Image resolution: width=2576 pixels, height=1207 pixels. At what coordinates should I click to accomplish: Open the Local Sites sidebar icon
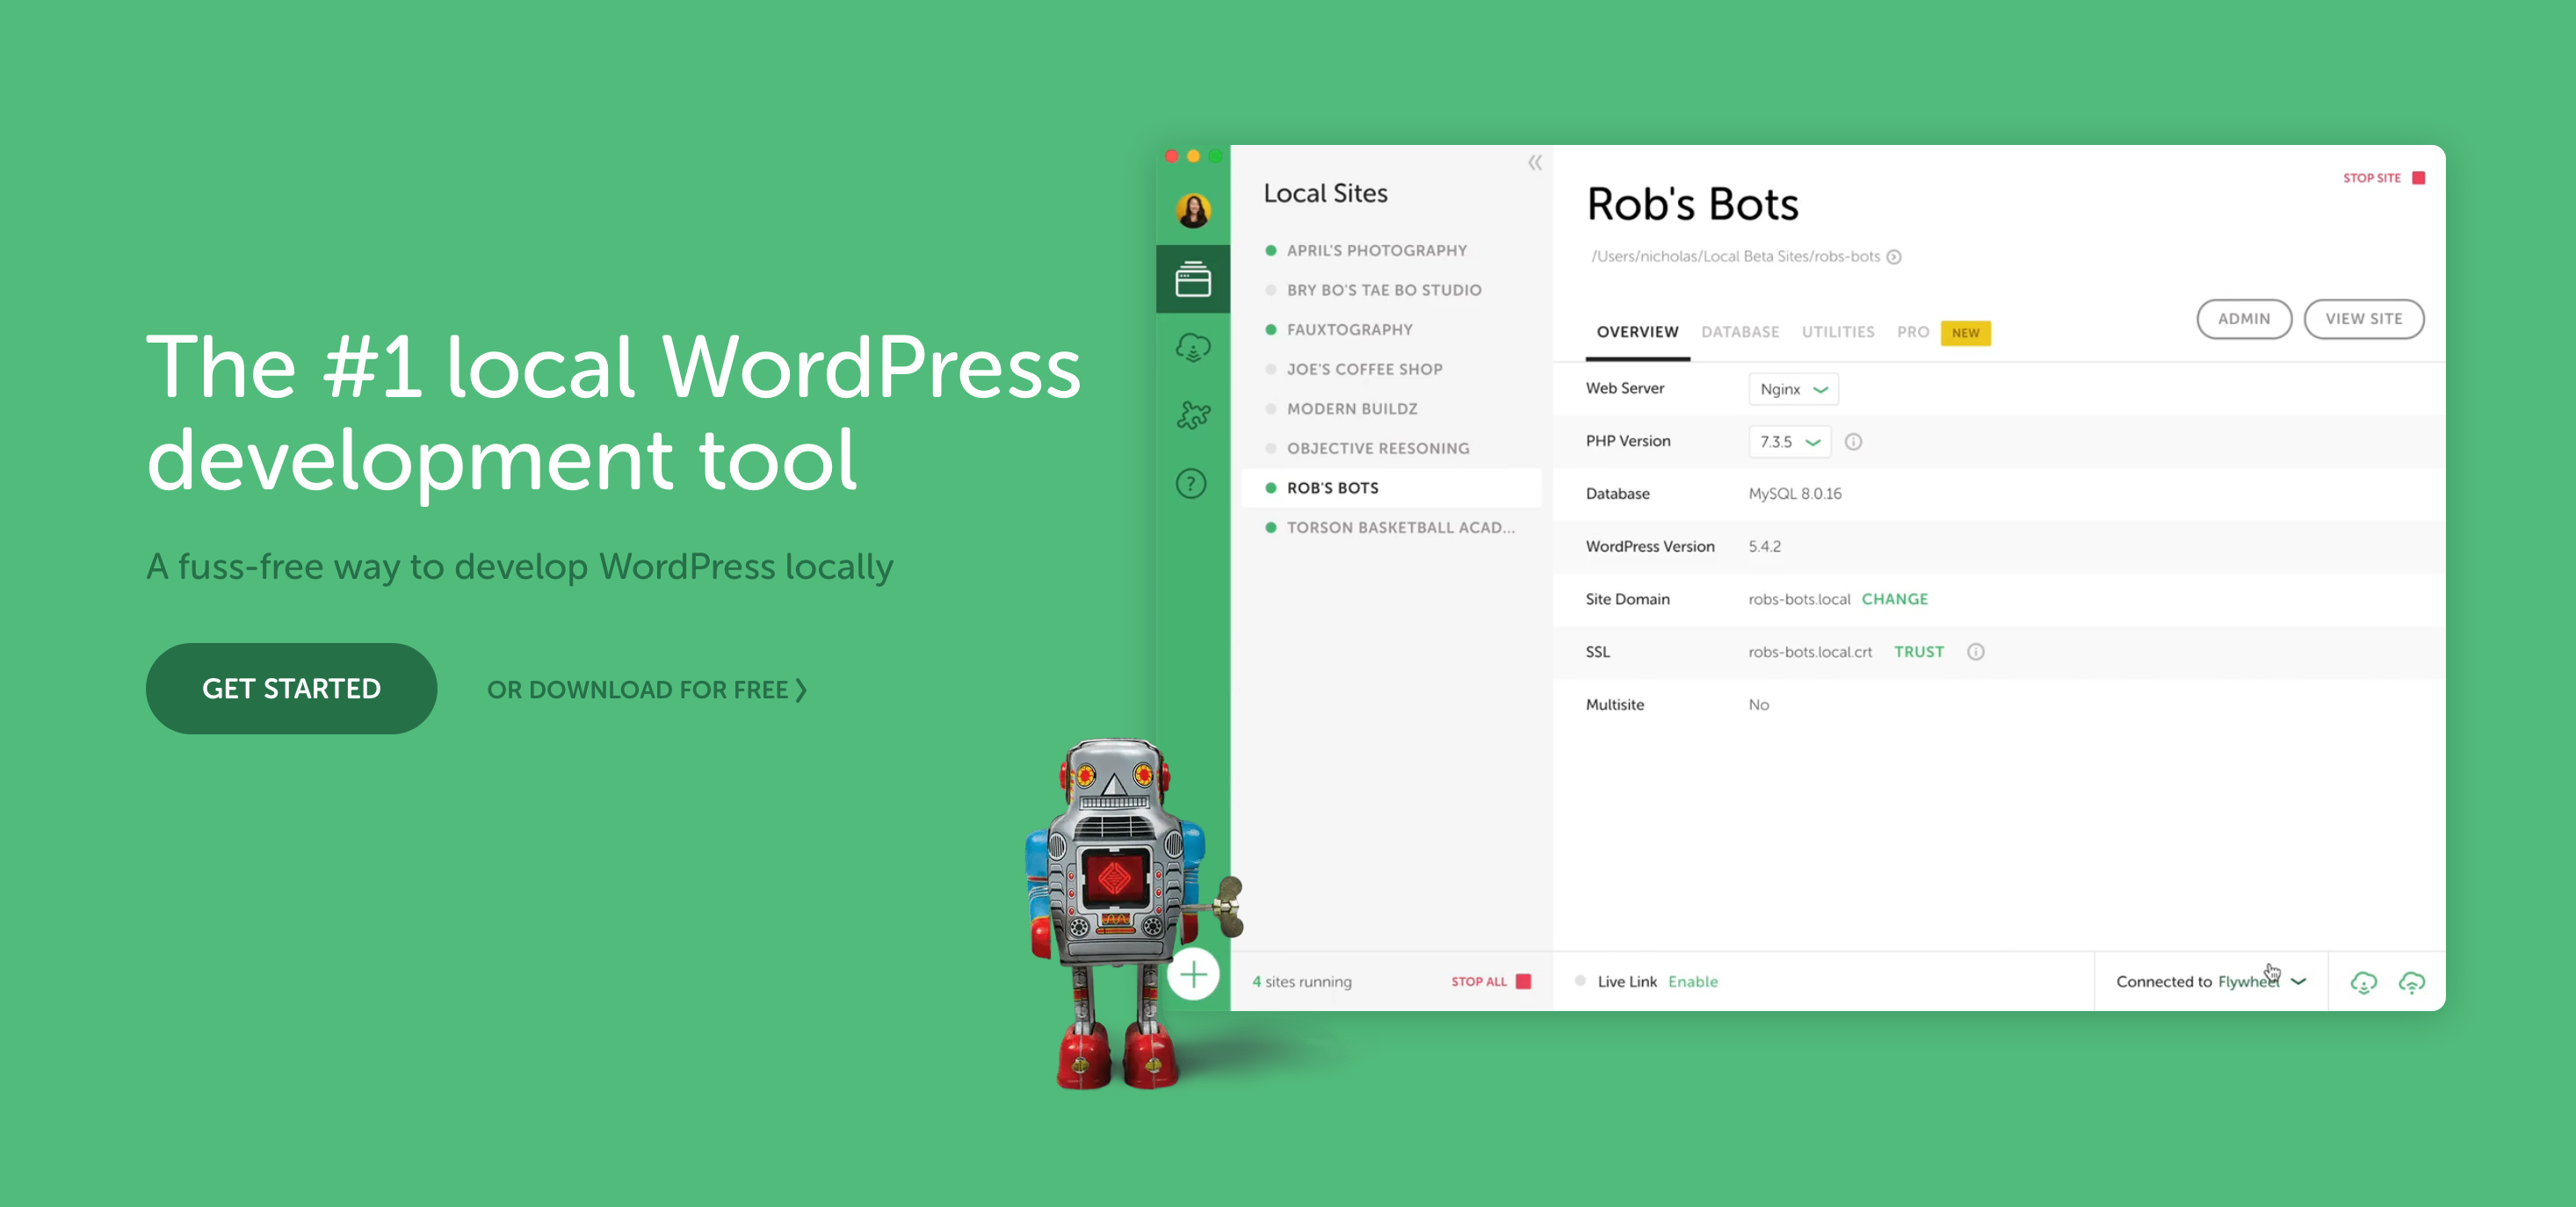(x=1193, y=279)
